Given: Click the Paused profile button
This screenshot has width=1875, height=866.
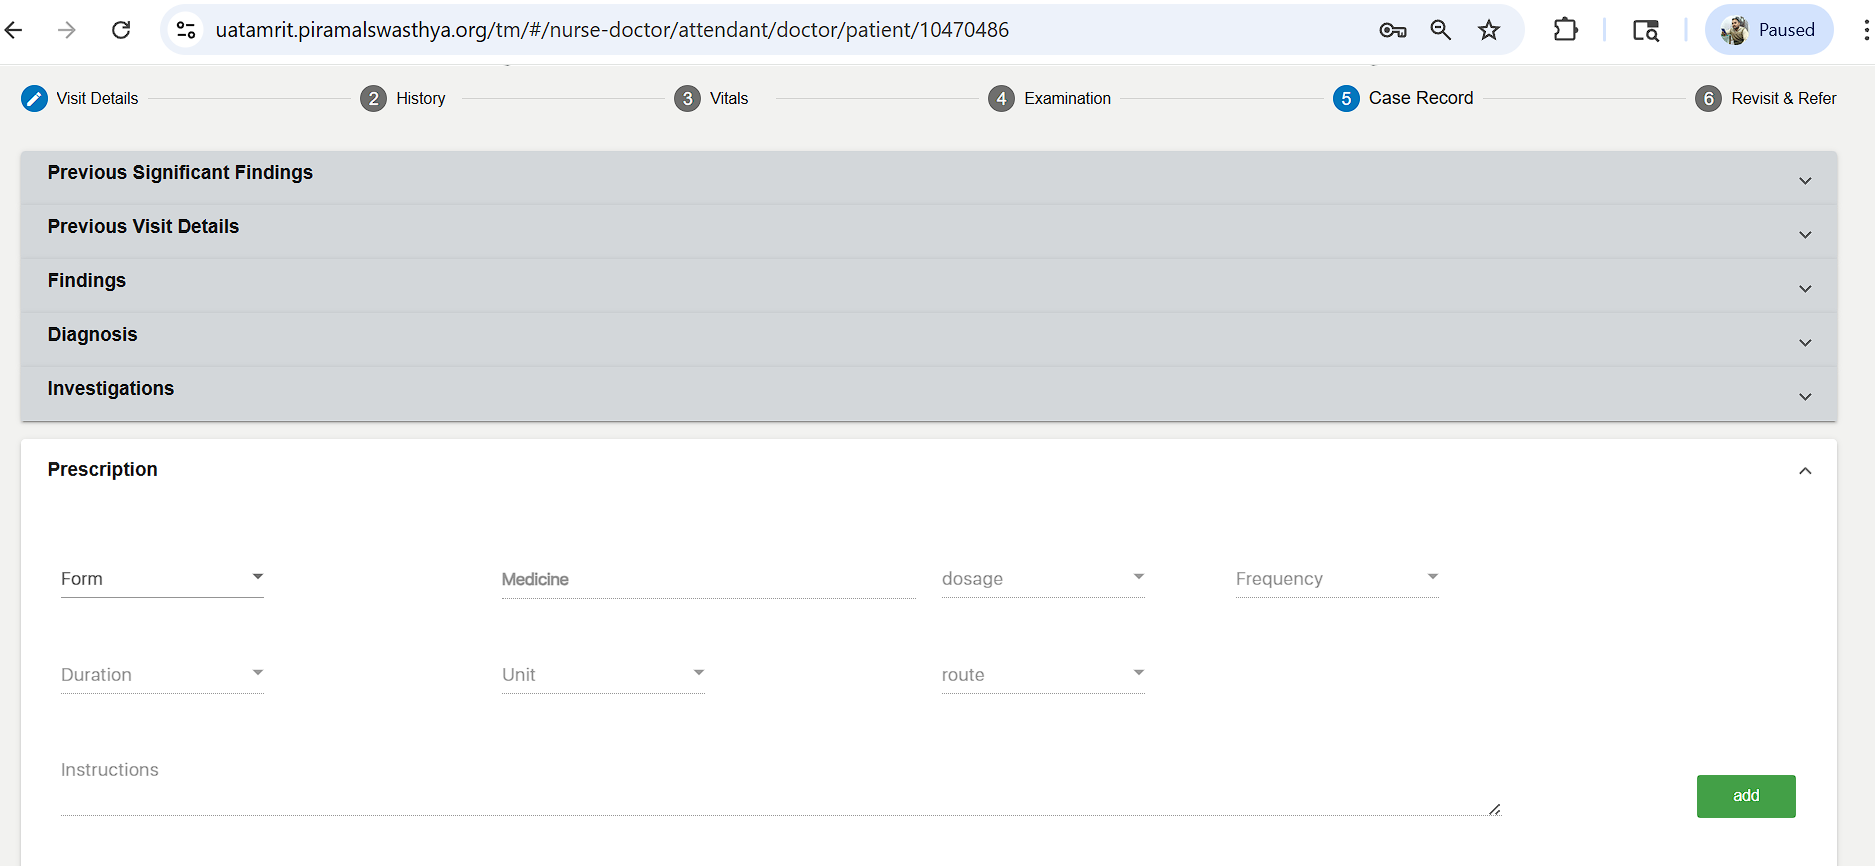Looking at the screenshot, I should (x=1768, y=30).
